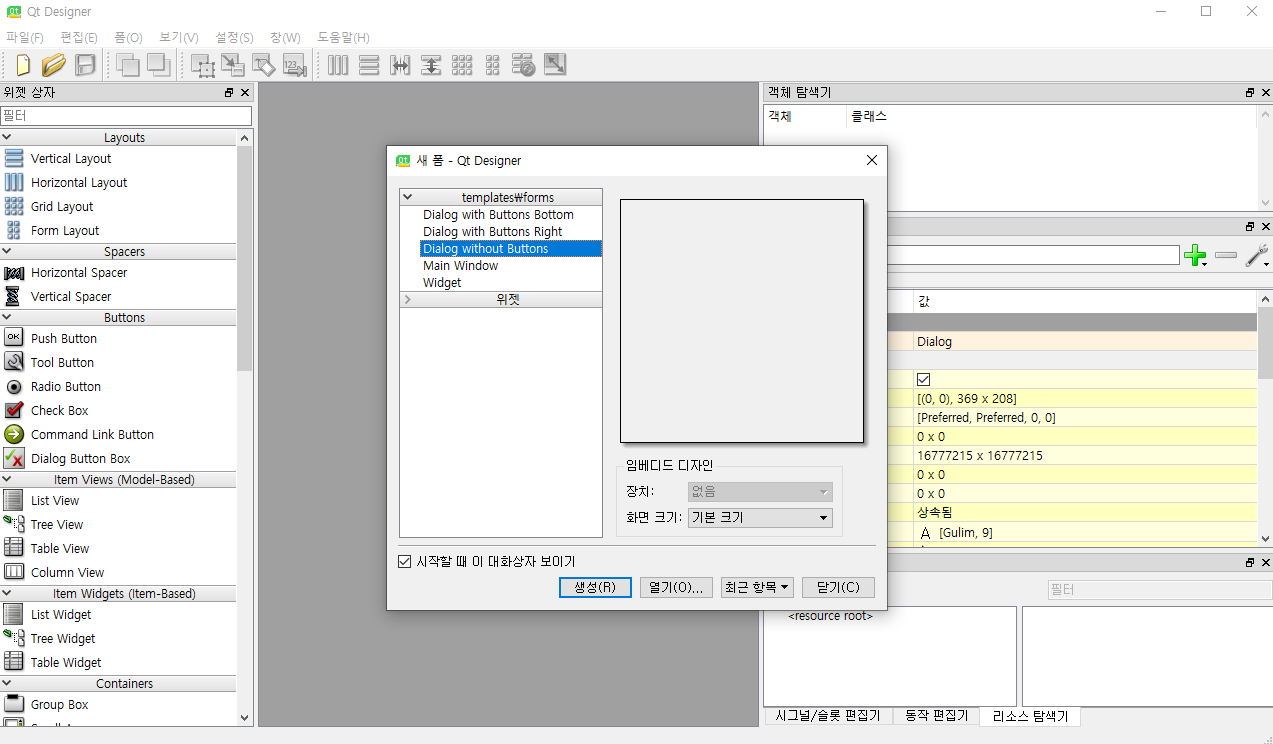Click the 열기(O)... button
The width and height of the screenshot is (1273, 744).
point(676,587)
